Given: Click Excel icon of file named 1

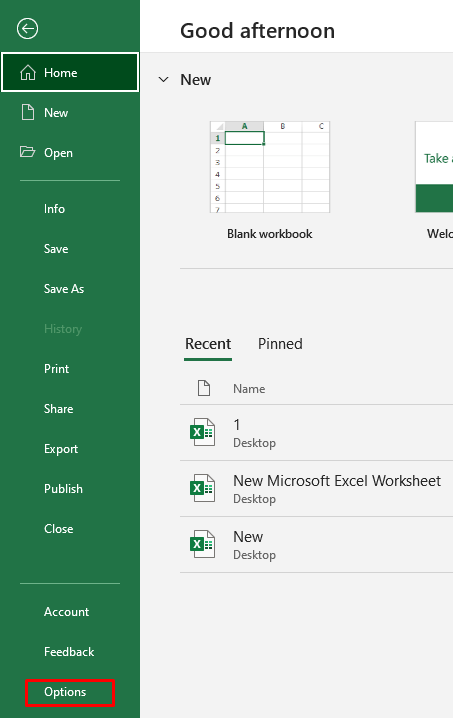Looking at the screenshot, I should pos(202,432).
